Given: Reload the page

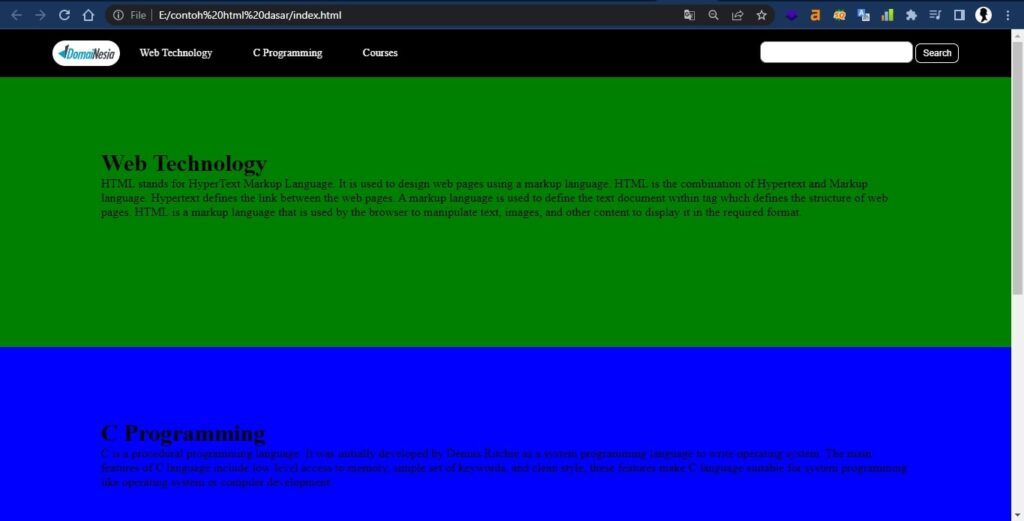Looking at the screenshot, I should tap(64, 15).
